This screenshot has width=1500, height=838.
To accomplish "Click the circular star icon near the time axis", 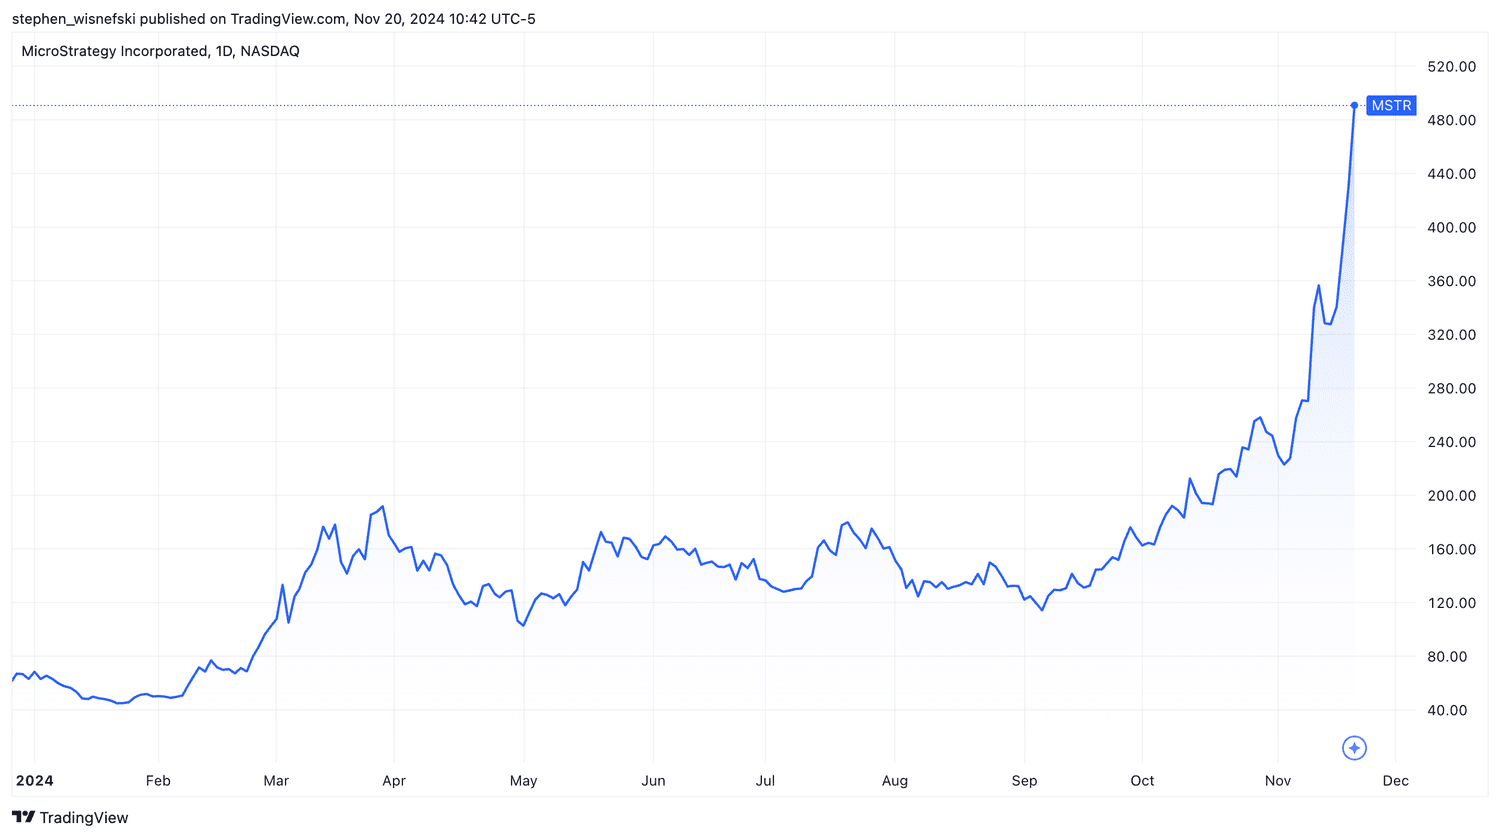I will tap(1354, 748).
